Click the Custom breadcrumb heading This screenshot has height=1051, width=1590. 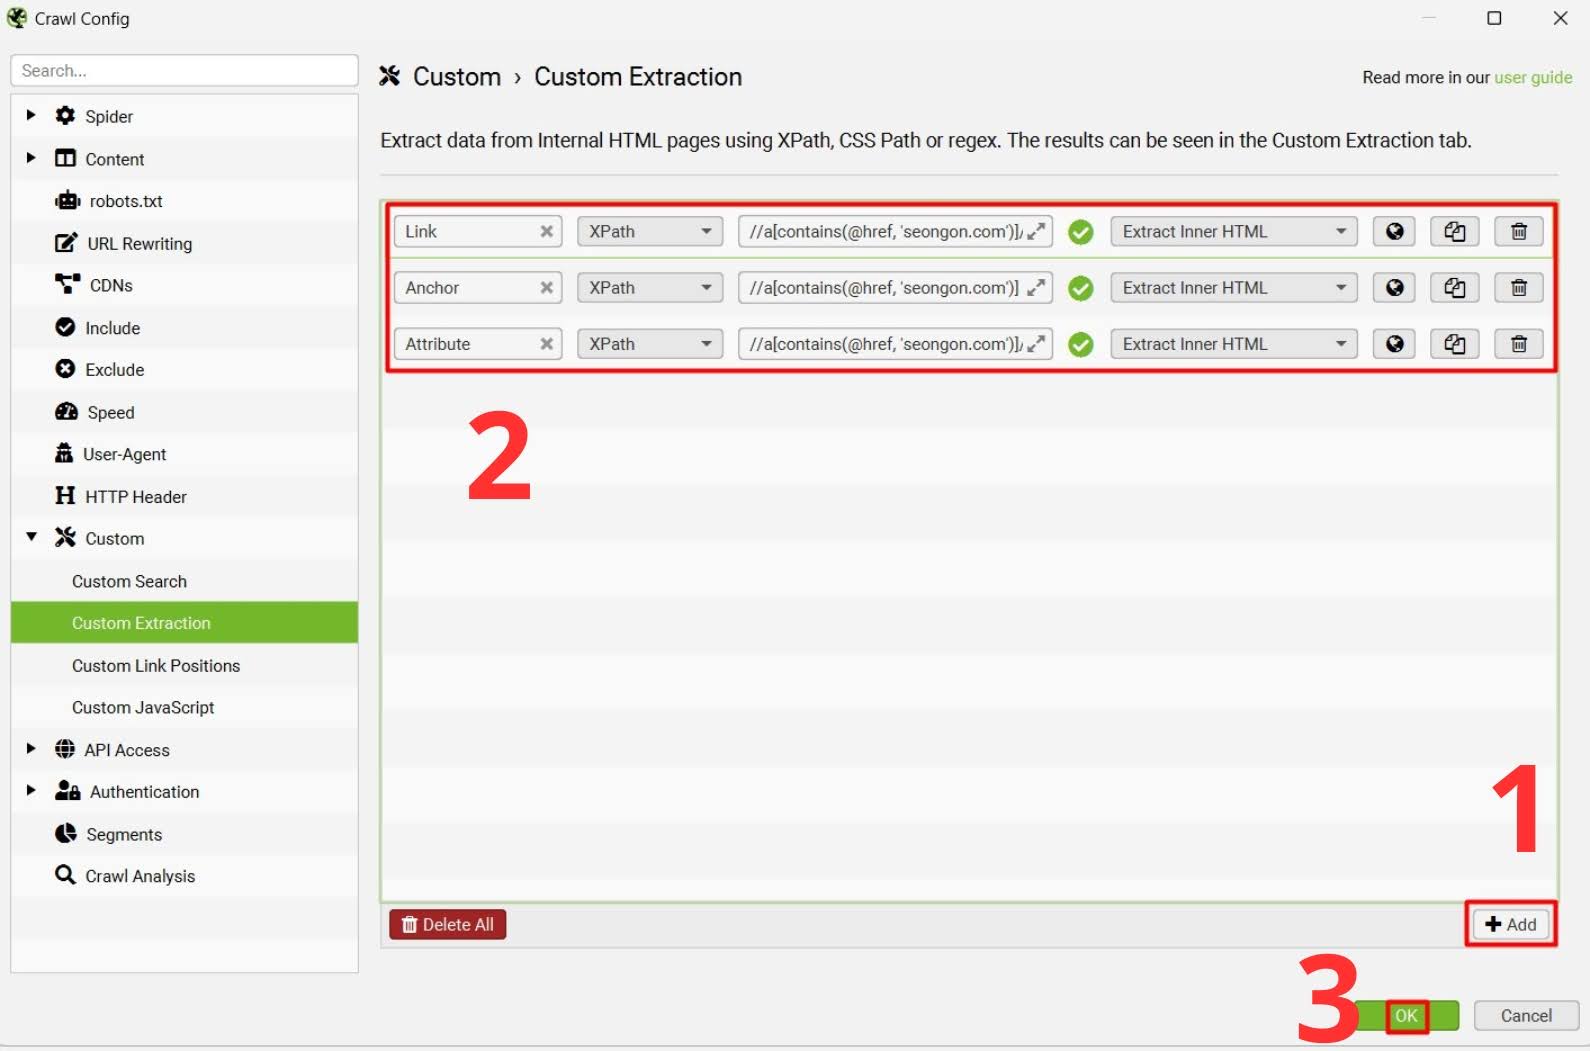[x=457, y=77]
